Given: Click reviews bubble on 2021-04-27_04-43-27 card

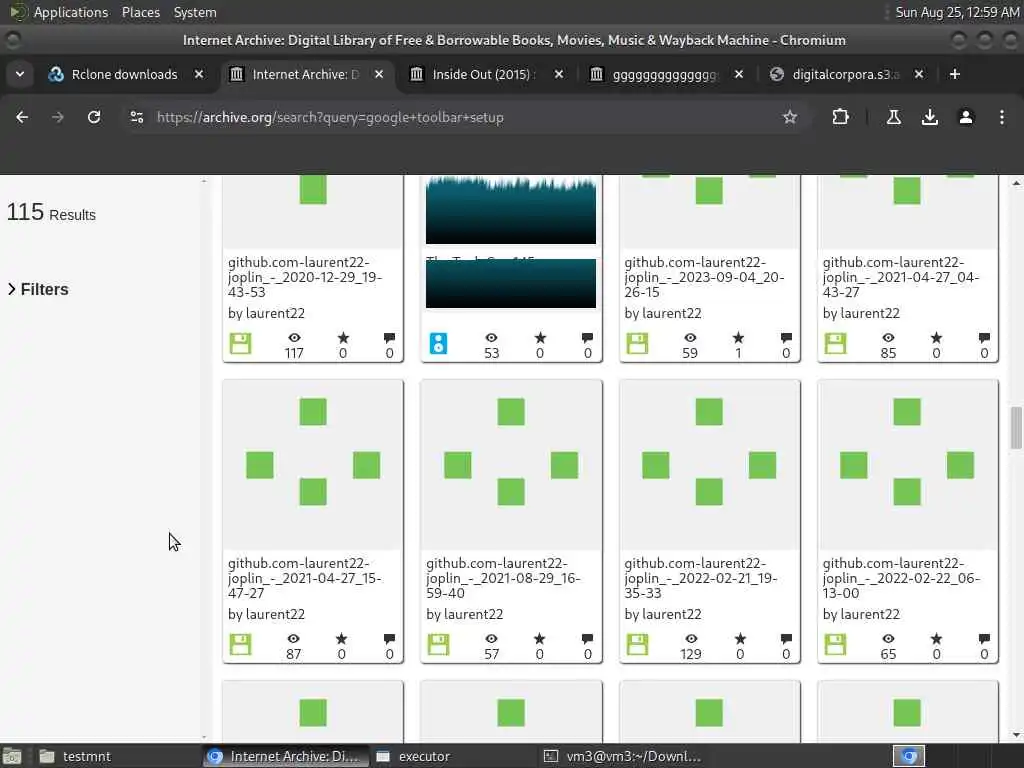Looking at the screenshot, I should (x=984, y=338).
